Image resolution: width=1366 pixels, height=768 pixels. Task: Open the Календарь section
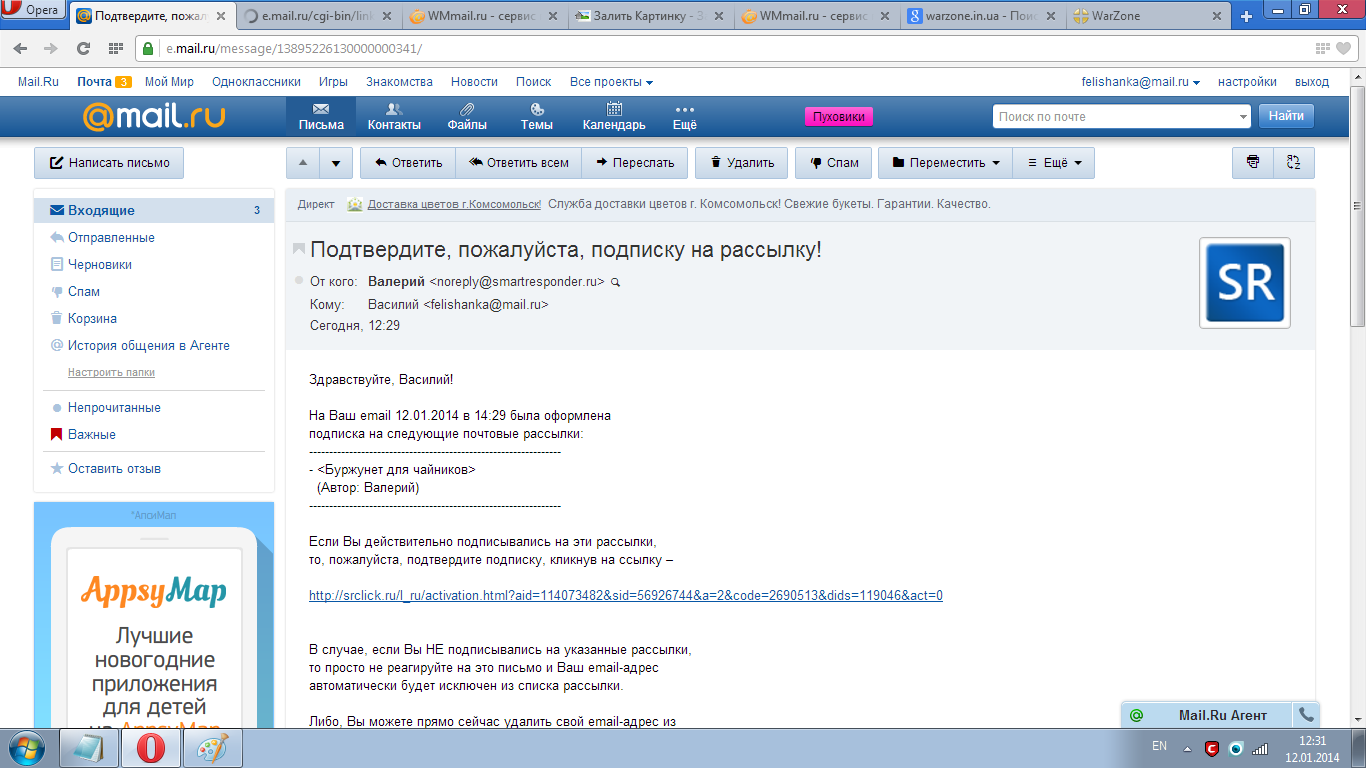614,117
